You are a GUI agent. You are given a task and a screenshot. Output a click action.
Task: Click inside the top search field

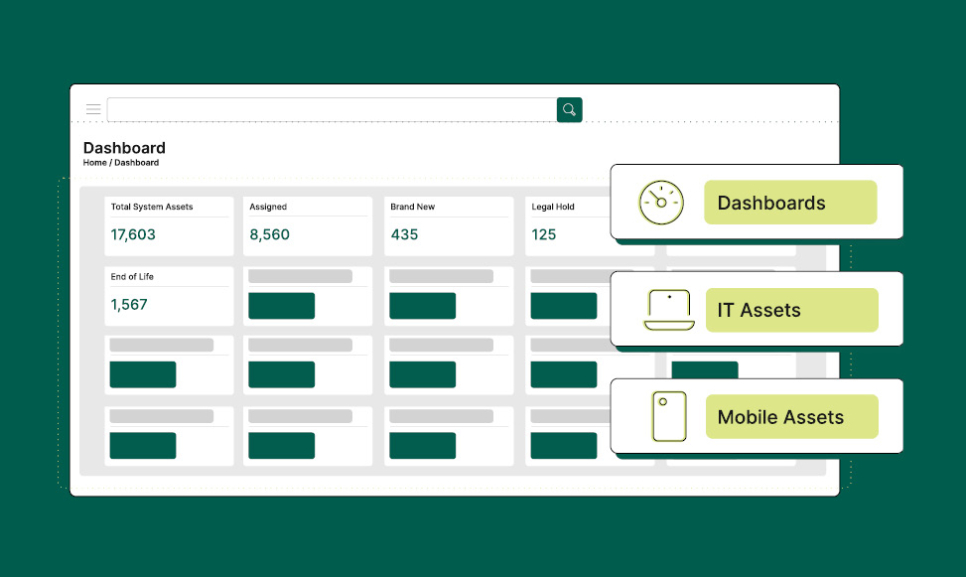coord(331,110)
